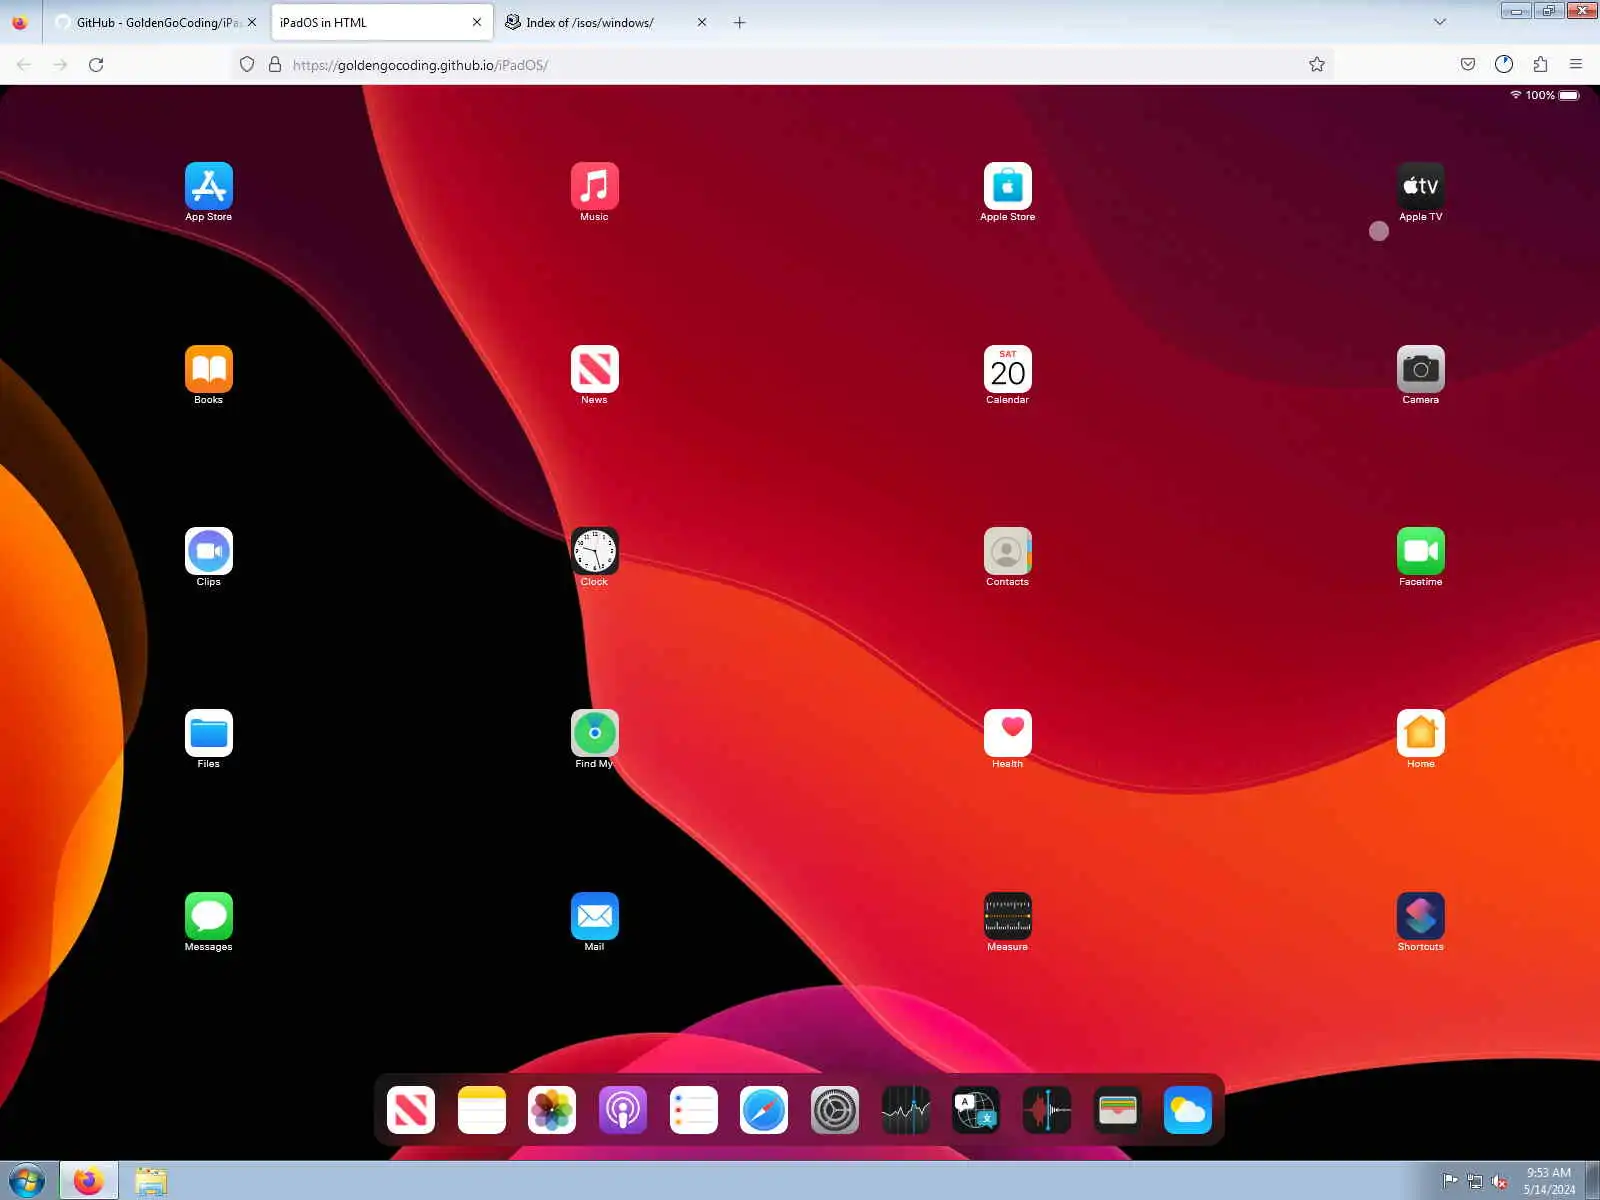Launch the Find My app
1600x1200 pixels.
click(x=595, y=733)
